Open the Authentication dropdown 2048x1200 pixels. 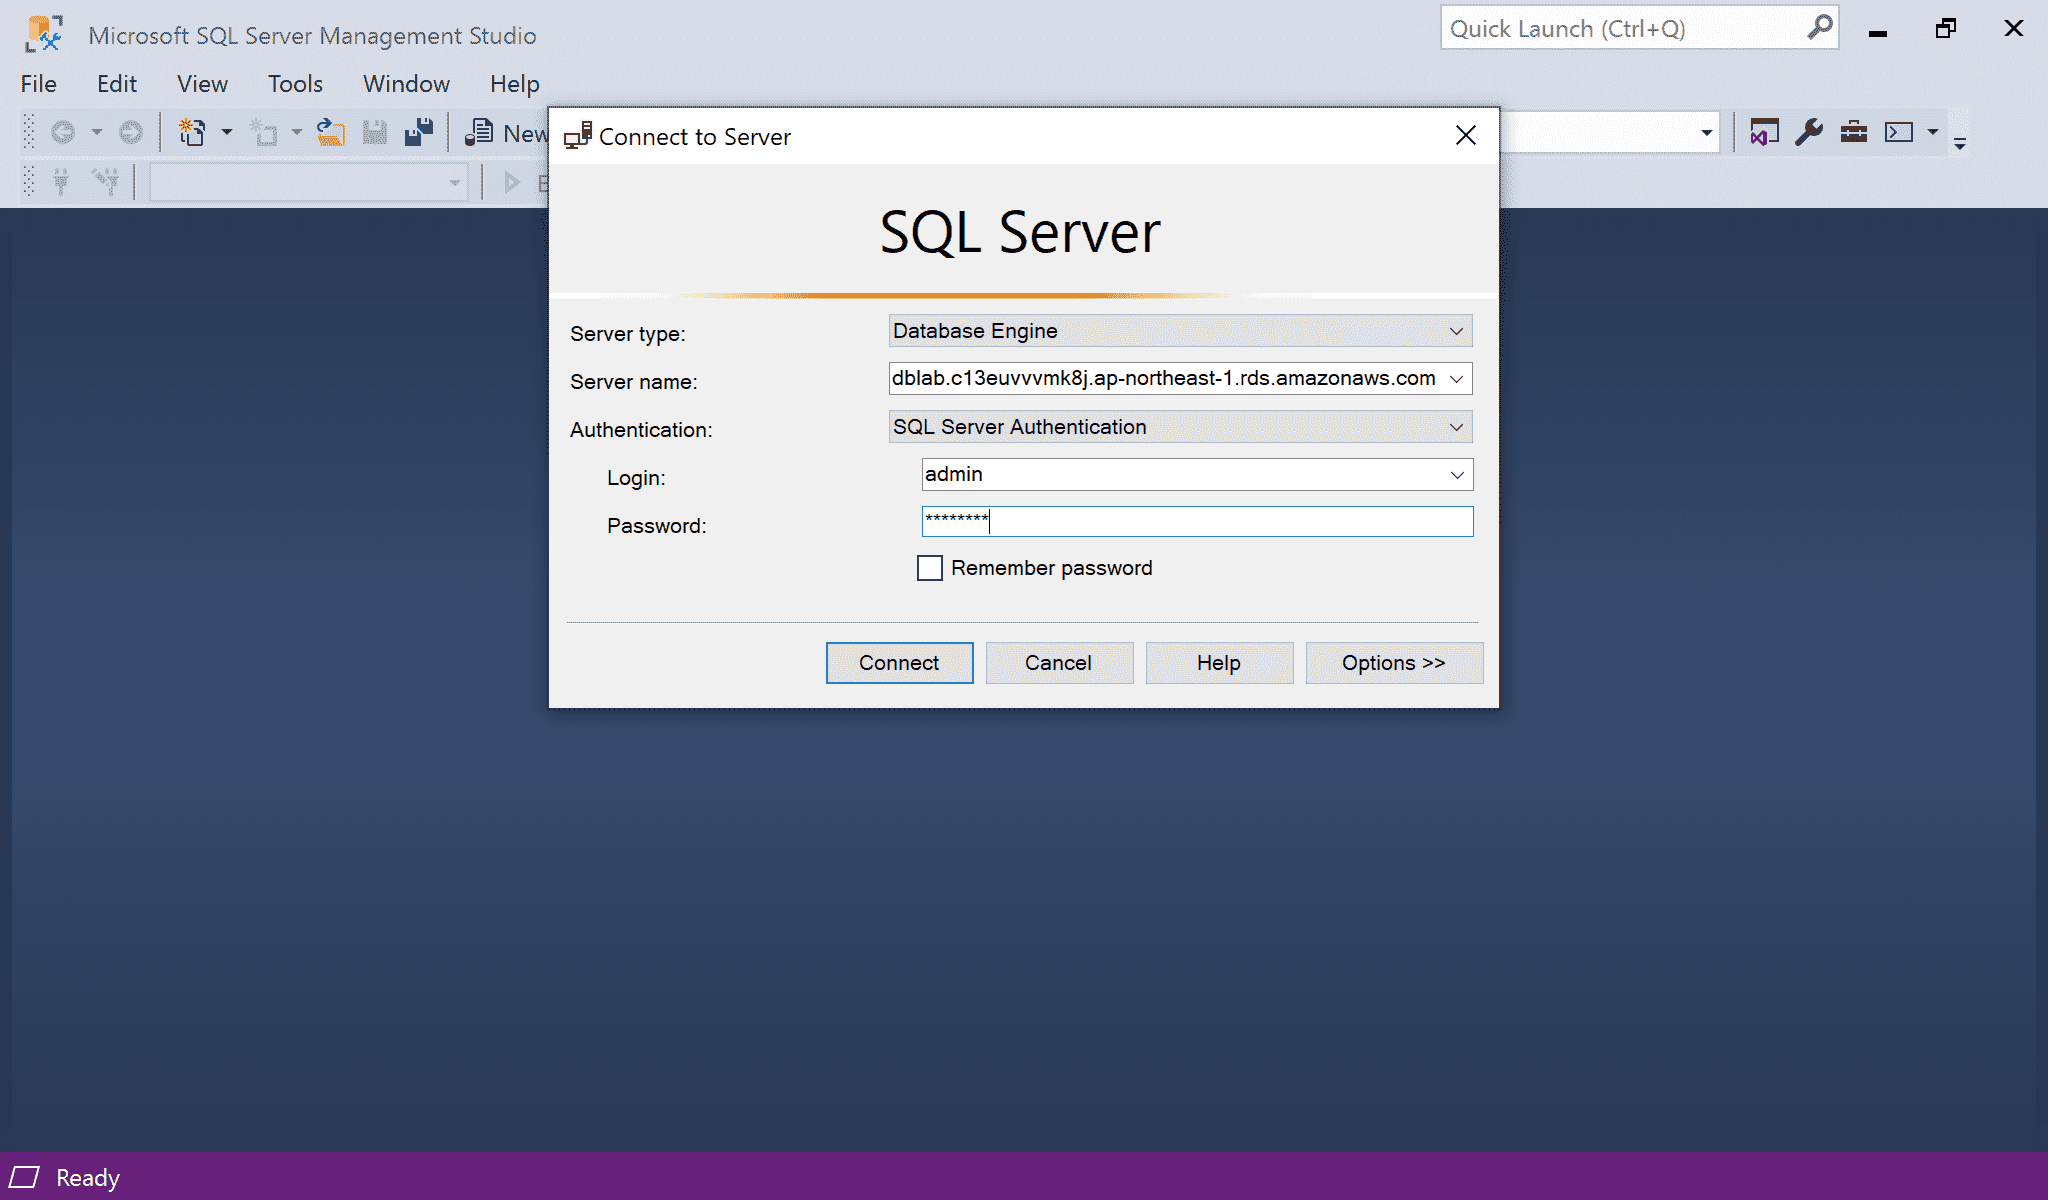[x=1180, y=427]
